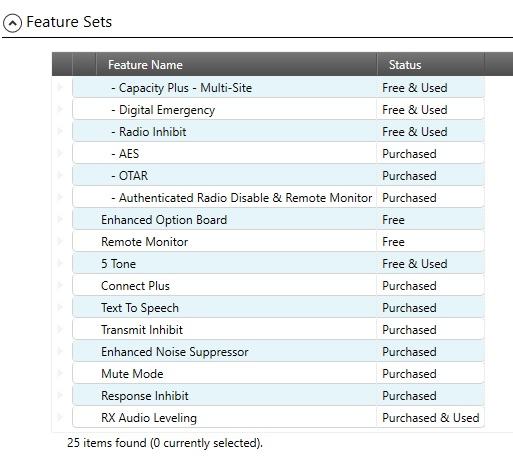Click the 5 Tone feature row

point(278,264)
